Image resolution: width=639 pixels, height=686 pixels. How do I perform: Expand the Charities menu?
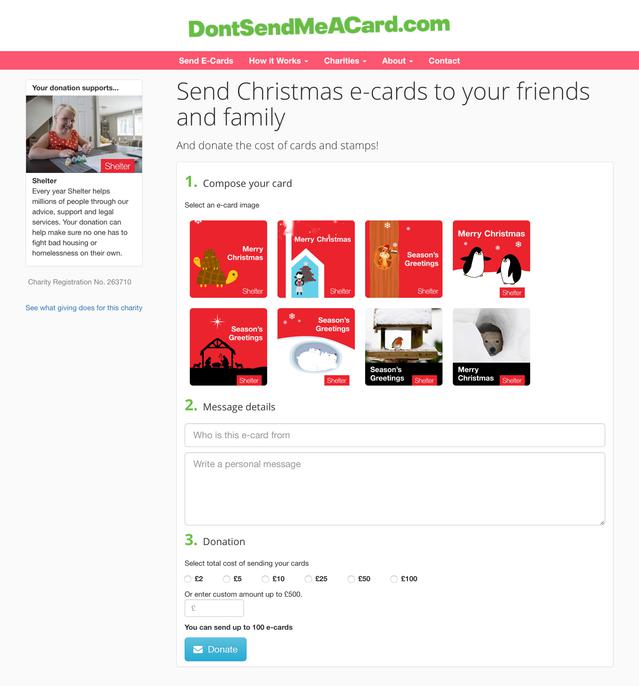pos(345,61)
